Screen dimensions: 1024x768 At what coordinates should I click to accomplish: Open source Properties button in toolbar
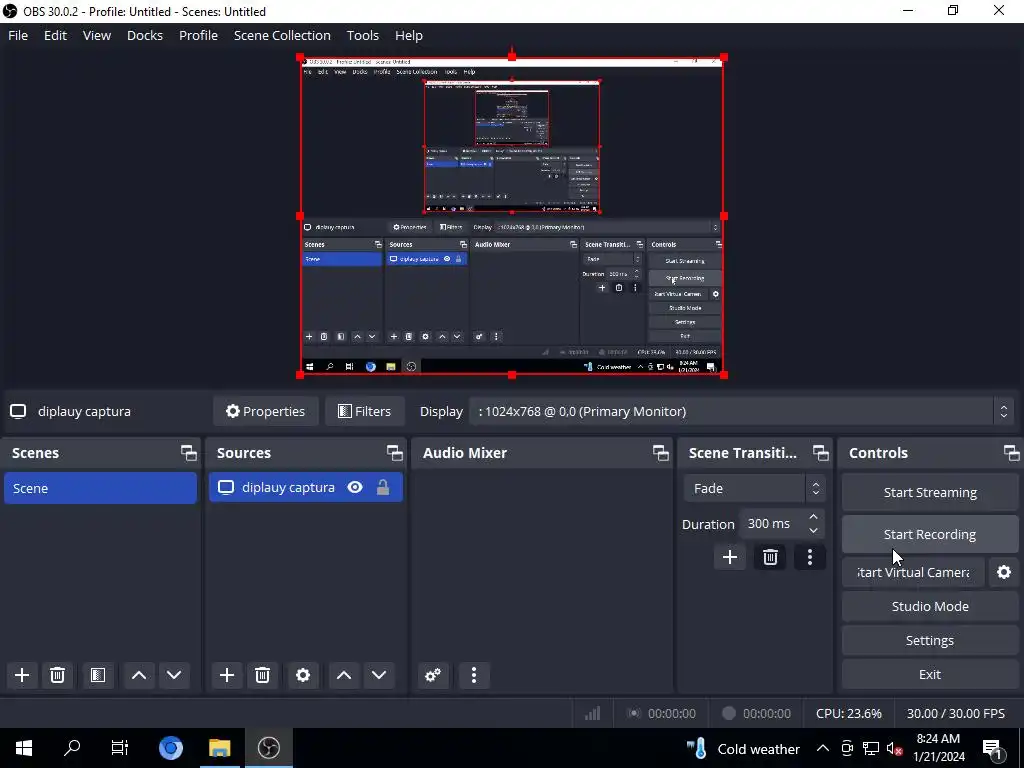tap(266, 411)
